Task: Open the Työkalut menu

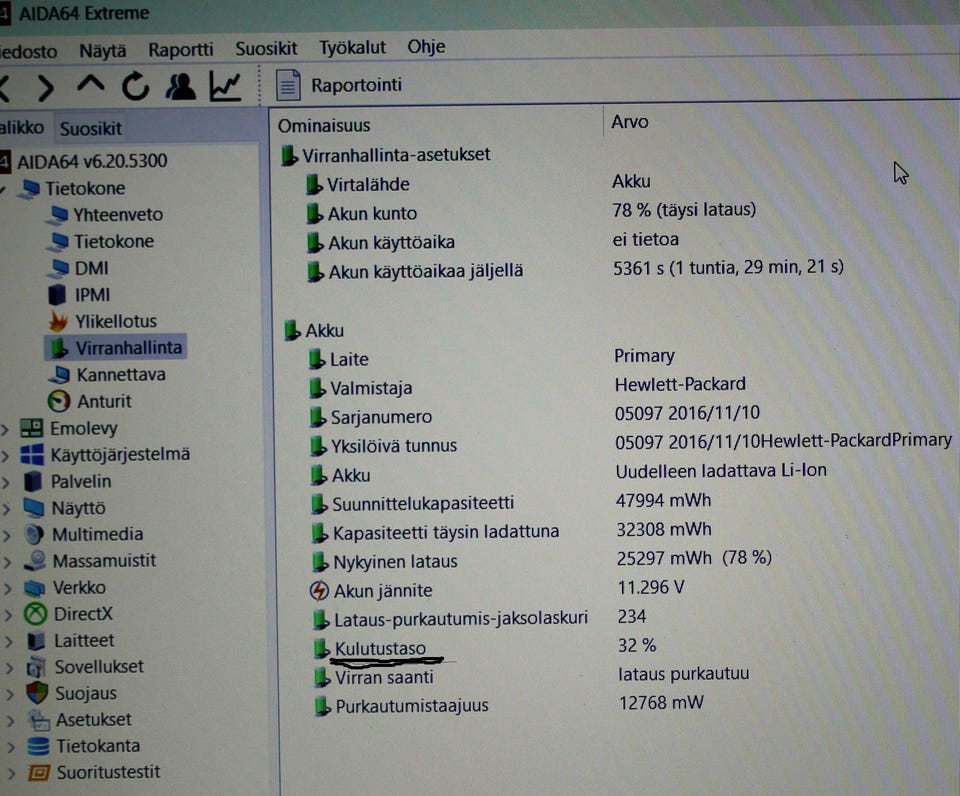Action: tap(352, 47)
